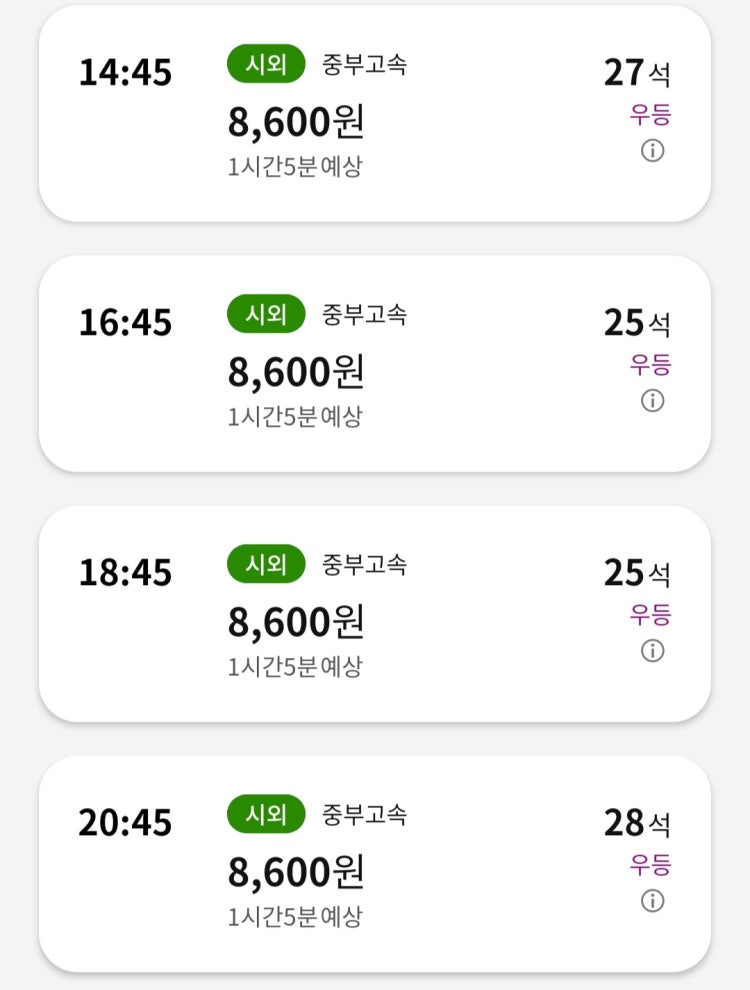Screen dimensions: 750x990
Task: Select the 20:45 departure time
Action: click(125, 823)
